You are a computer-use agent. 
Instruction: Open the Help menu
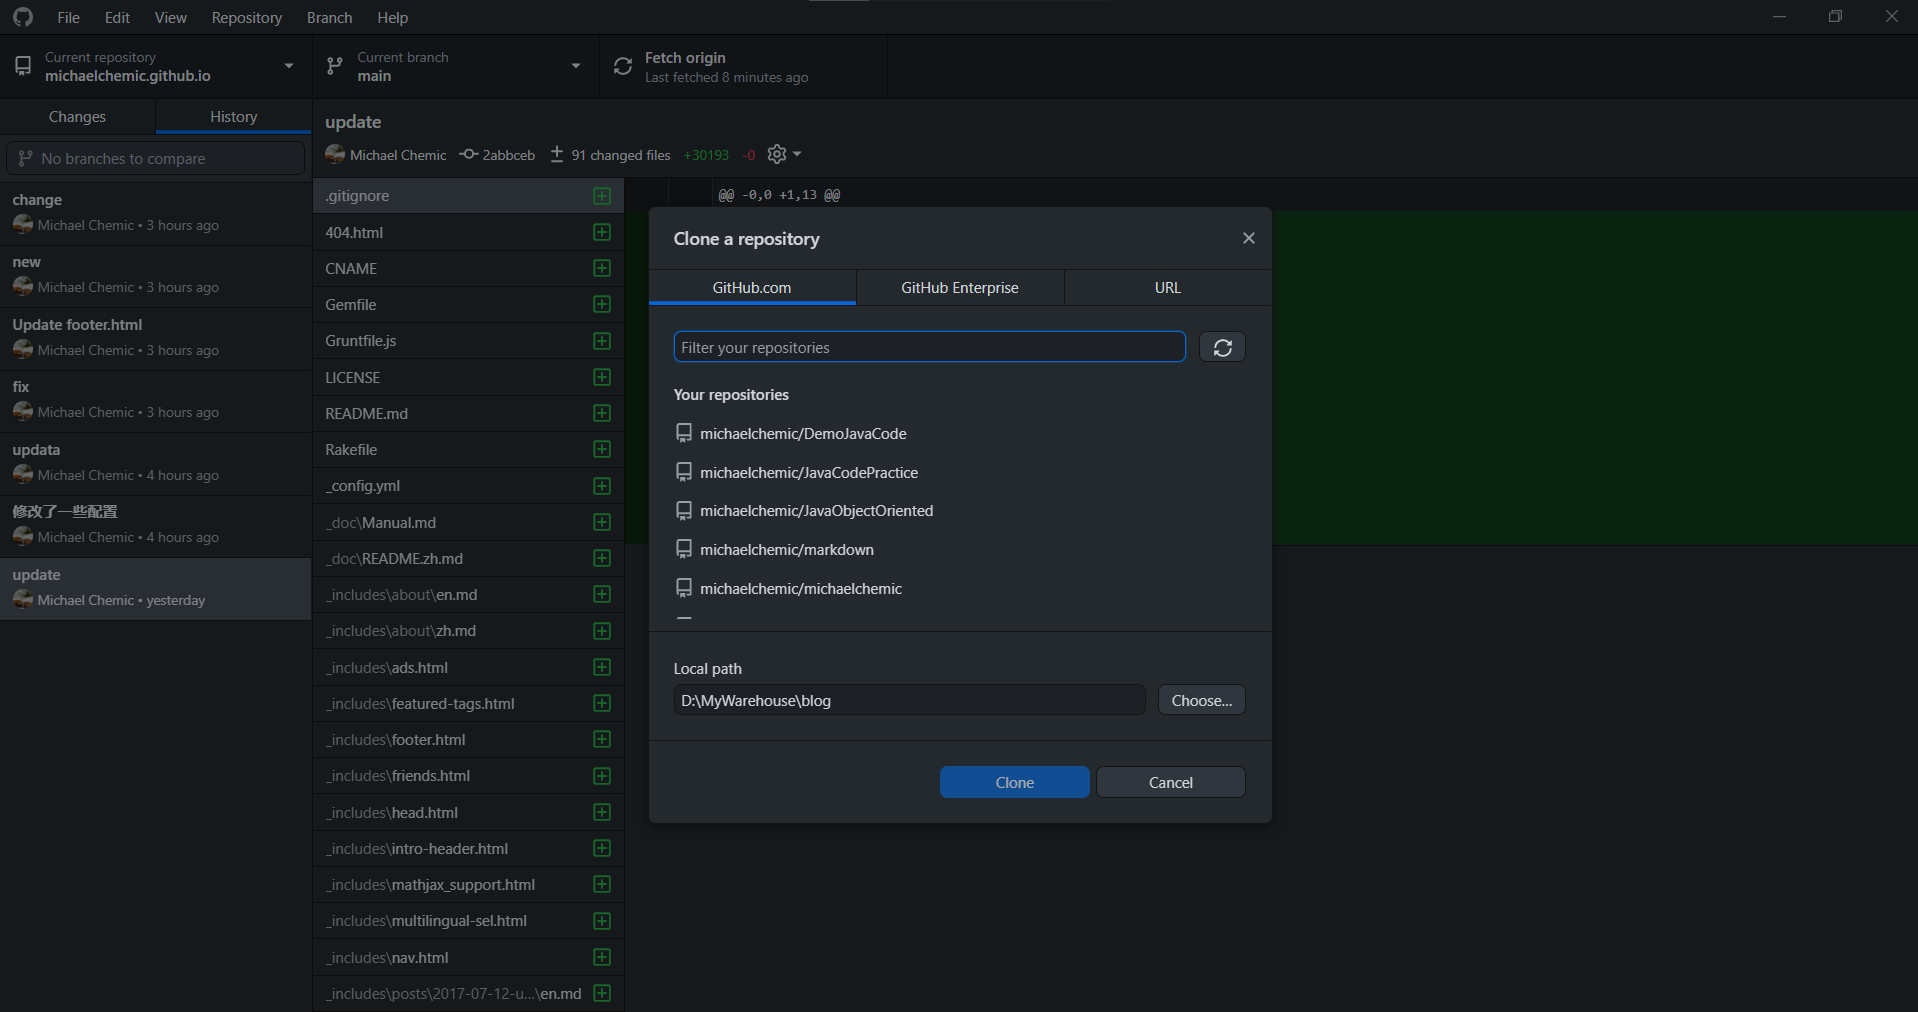(x=392, y=17)
